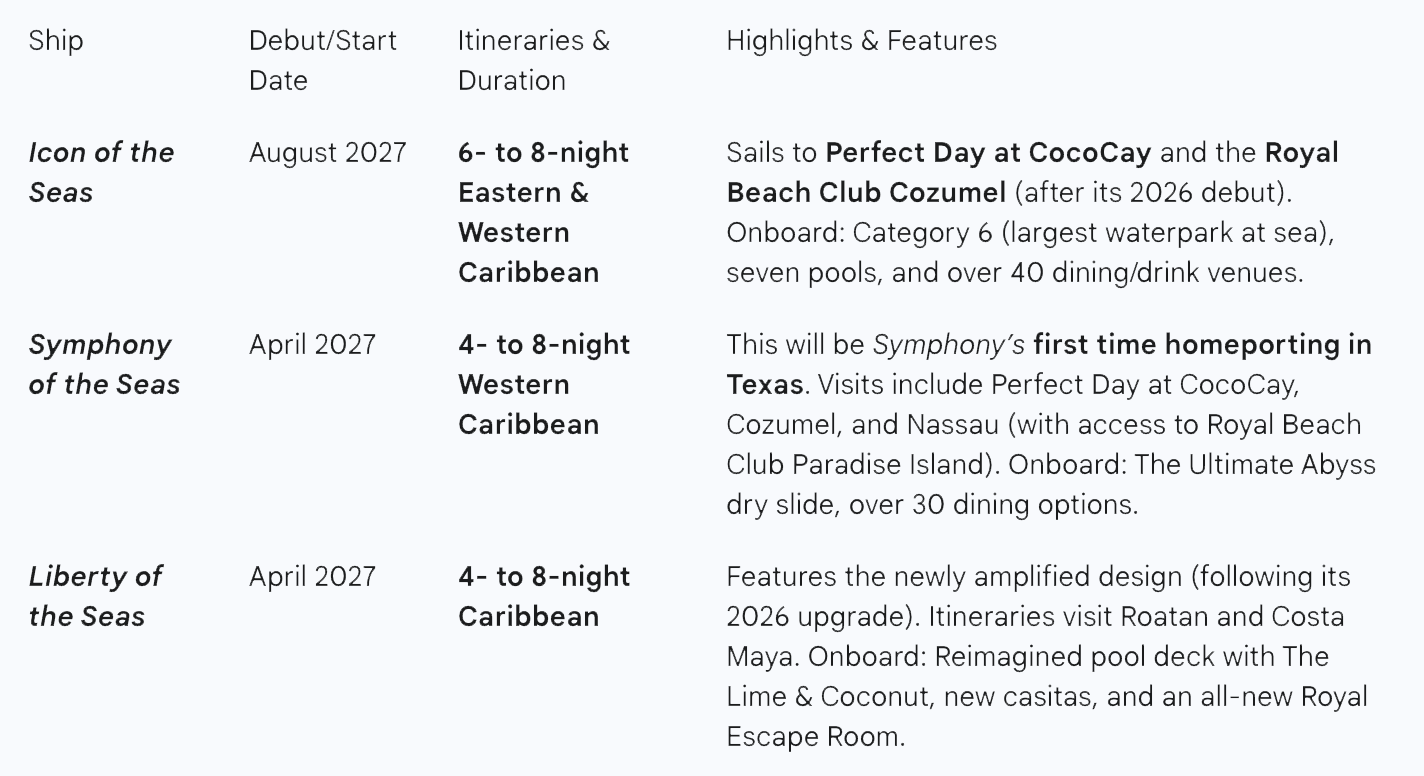
Task: Click the "April 2027" date for Liberty
Action: [x=312, y=577]
